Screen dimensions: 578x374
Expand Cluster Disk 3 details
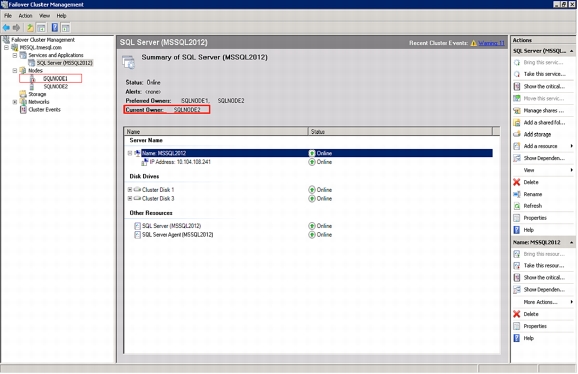pos(130,198)
